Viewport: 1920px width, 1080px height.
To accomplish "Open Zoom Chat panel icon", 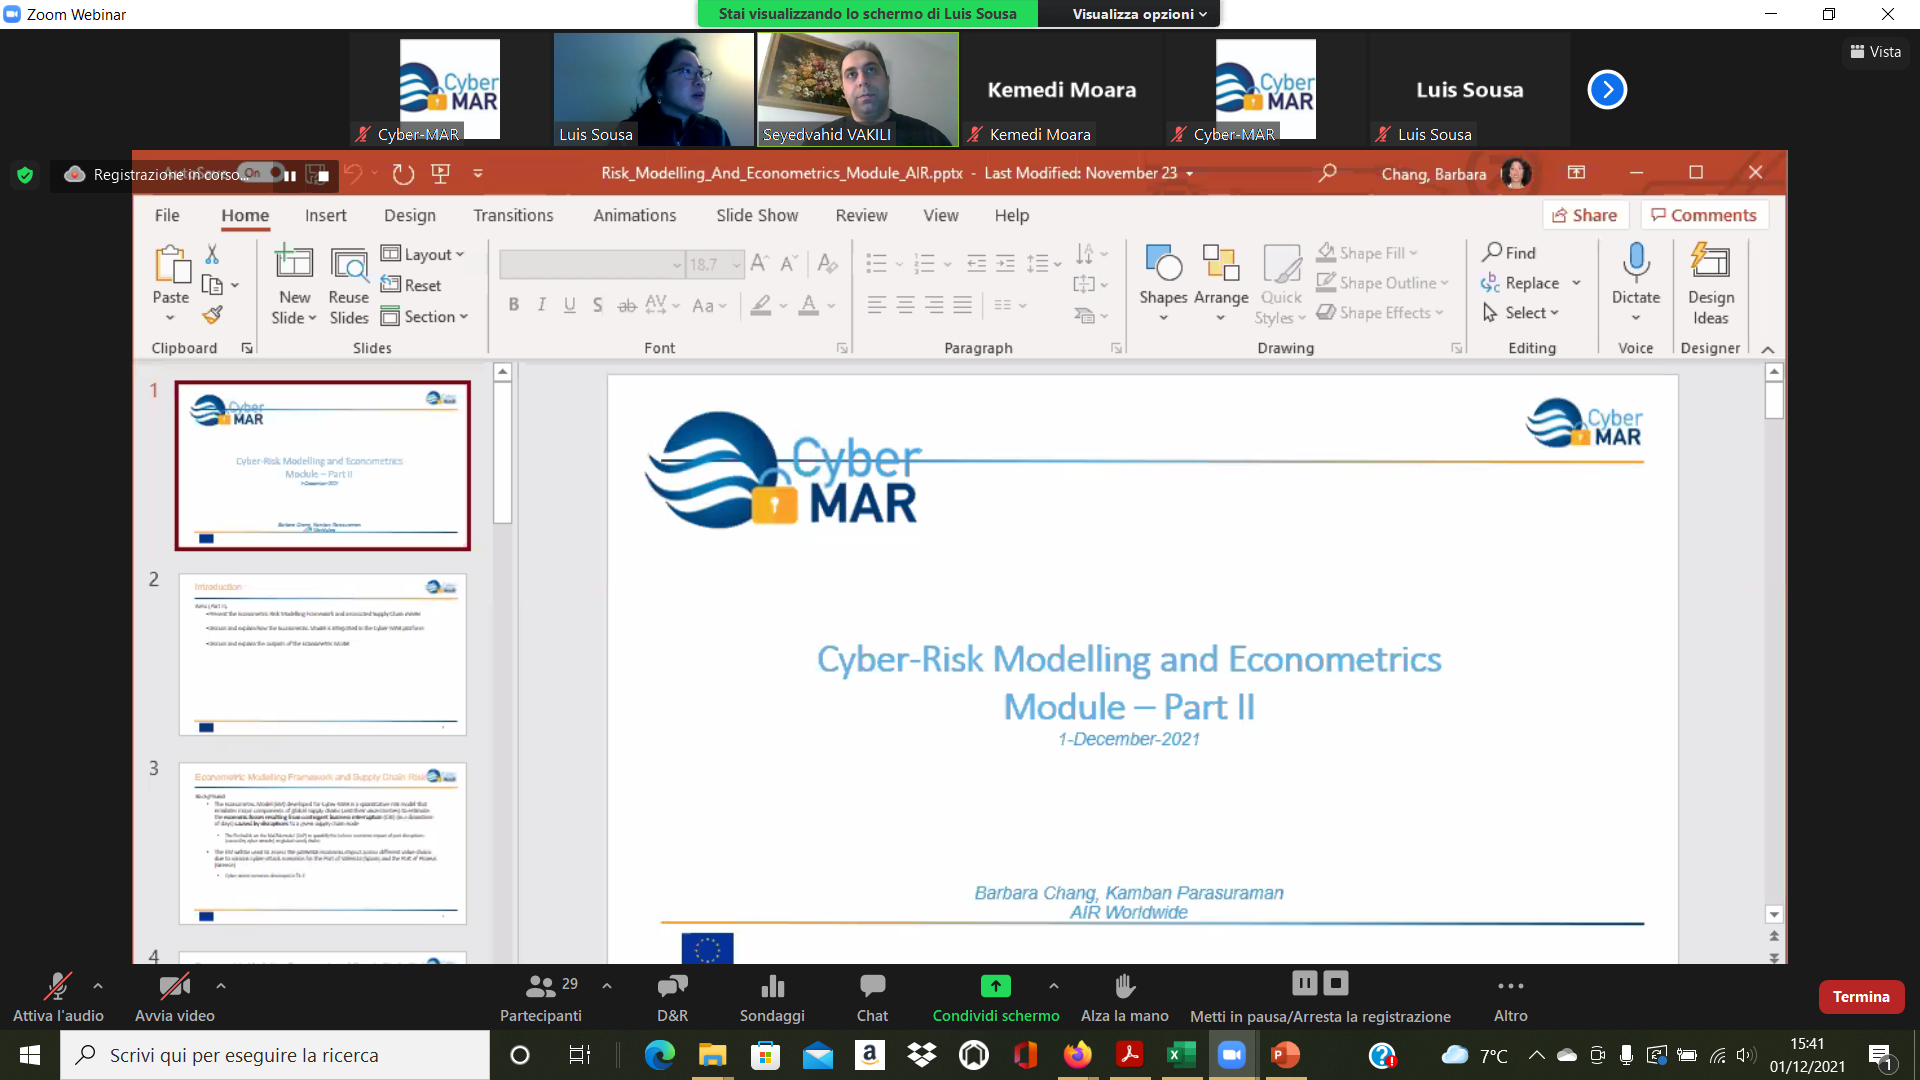I will tap(872, 987).
